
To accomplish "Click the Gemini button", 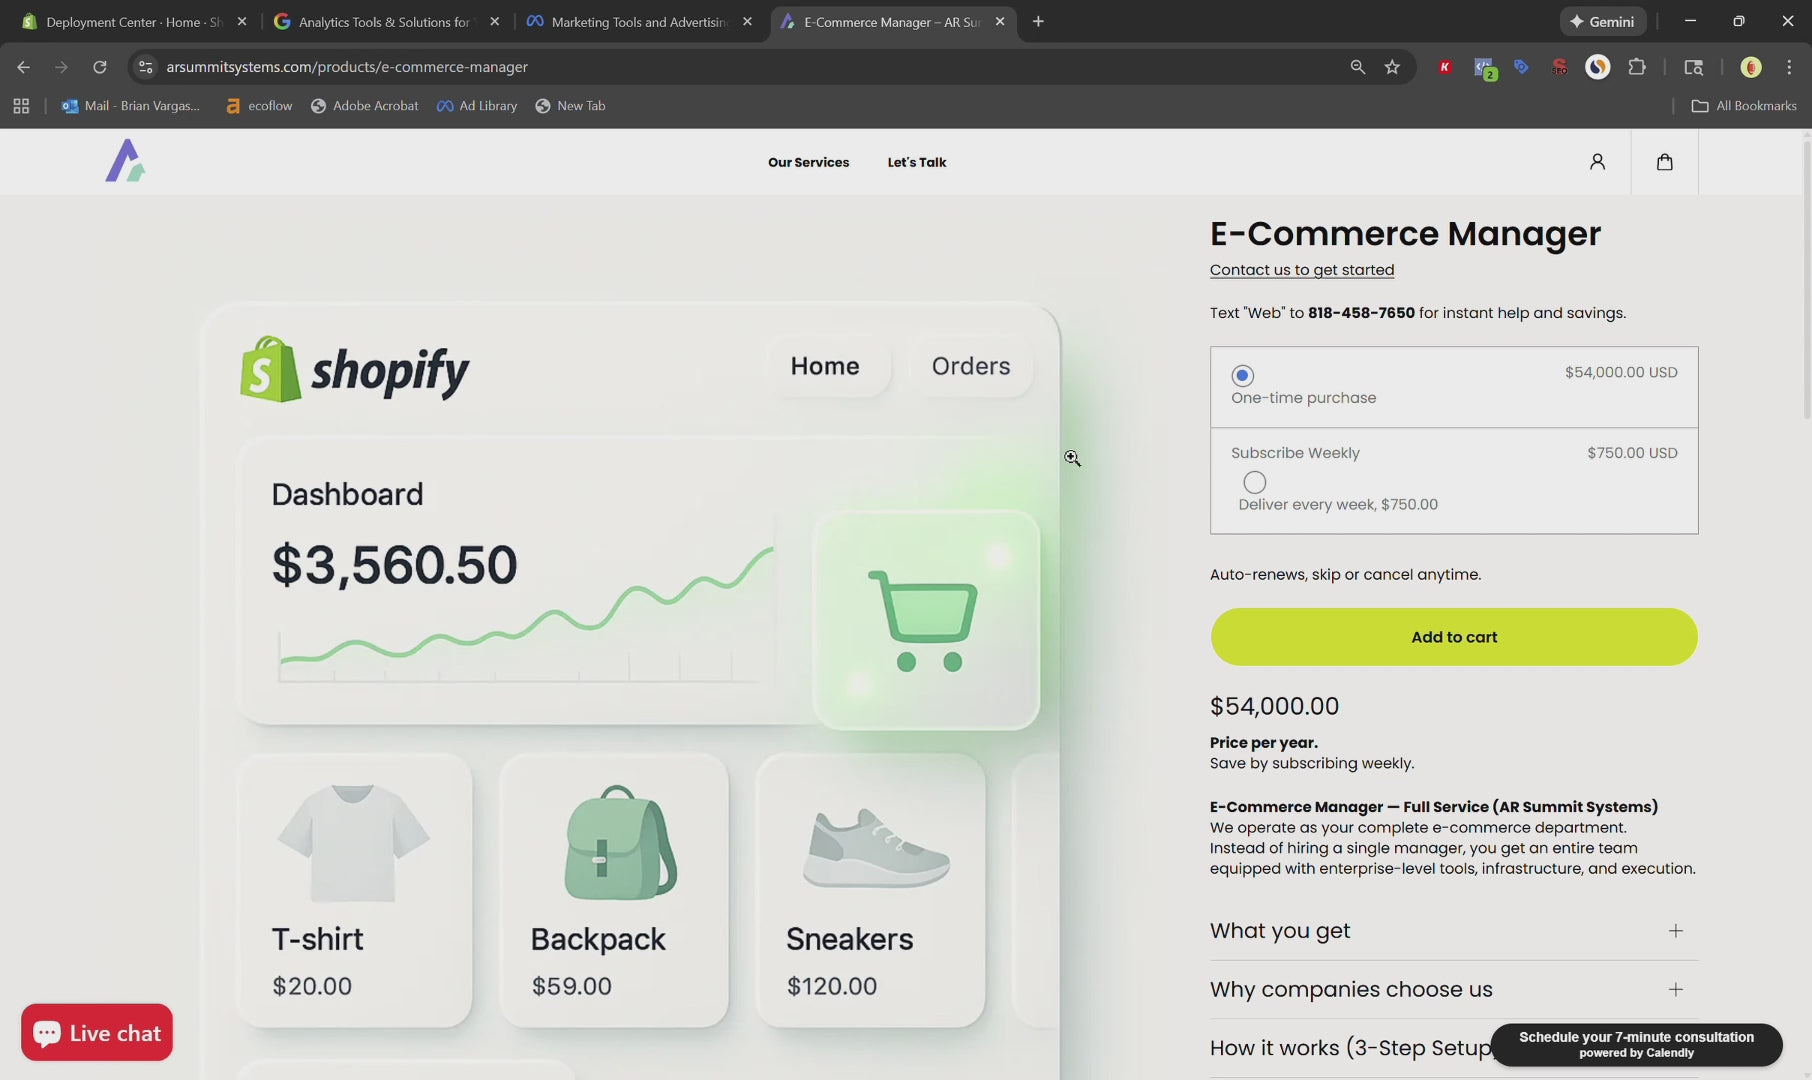I will (x=1602, y=21).
